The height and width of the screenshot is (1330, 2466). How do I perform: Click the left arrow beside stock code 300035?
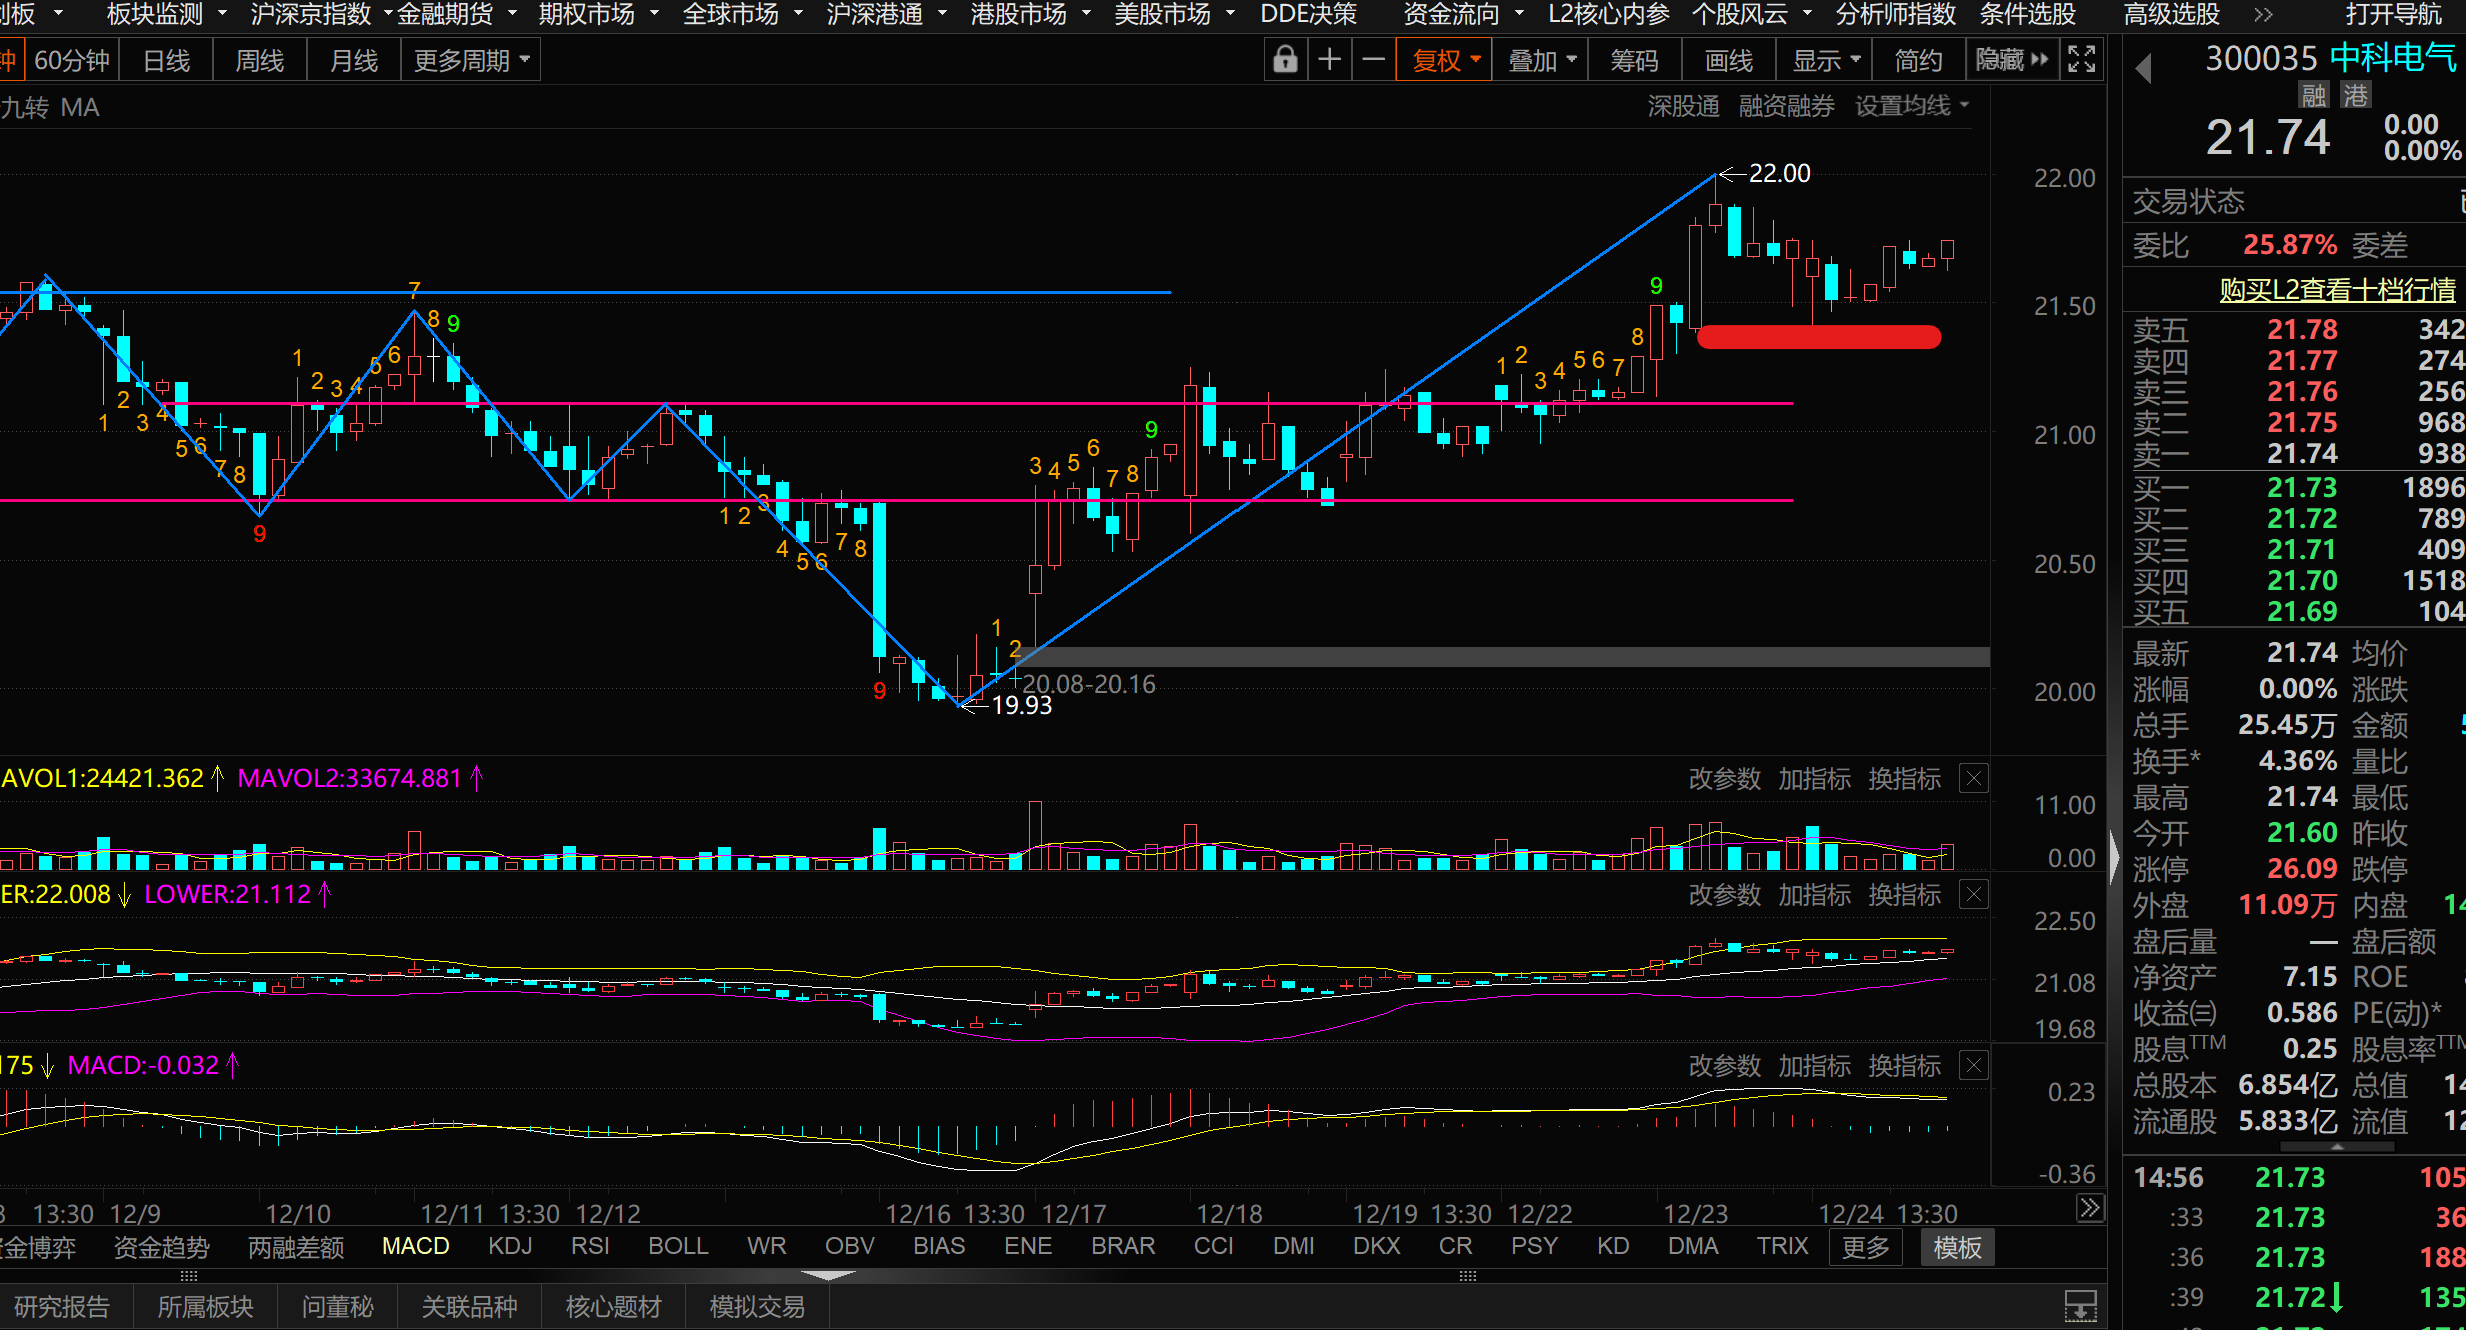[x=2143, y=69]
